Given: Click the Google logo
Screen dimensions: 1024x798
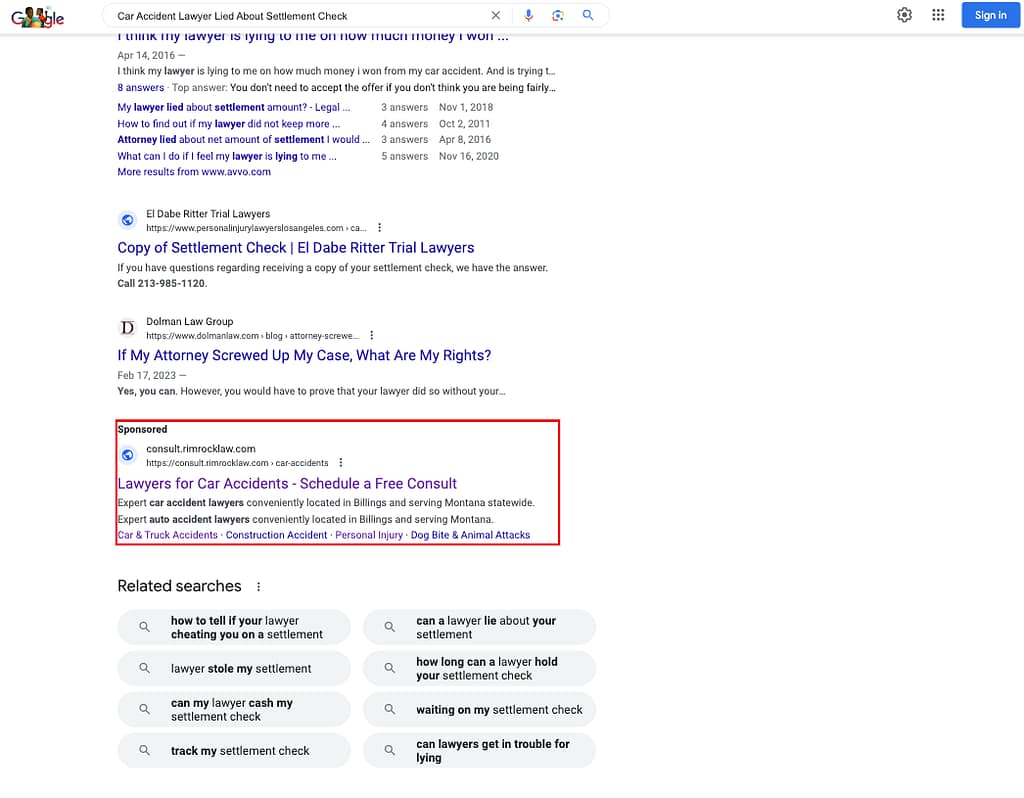Looking at the screenshot, I should (37, 17).
